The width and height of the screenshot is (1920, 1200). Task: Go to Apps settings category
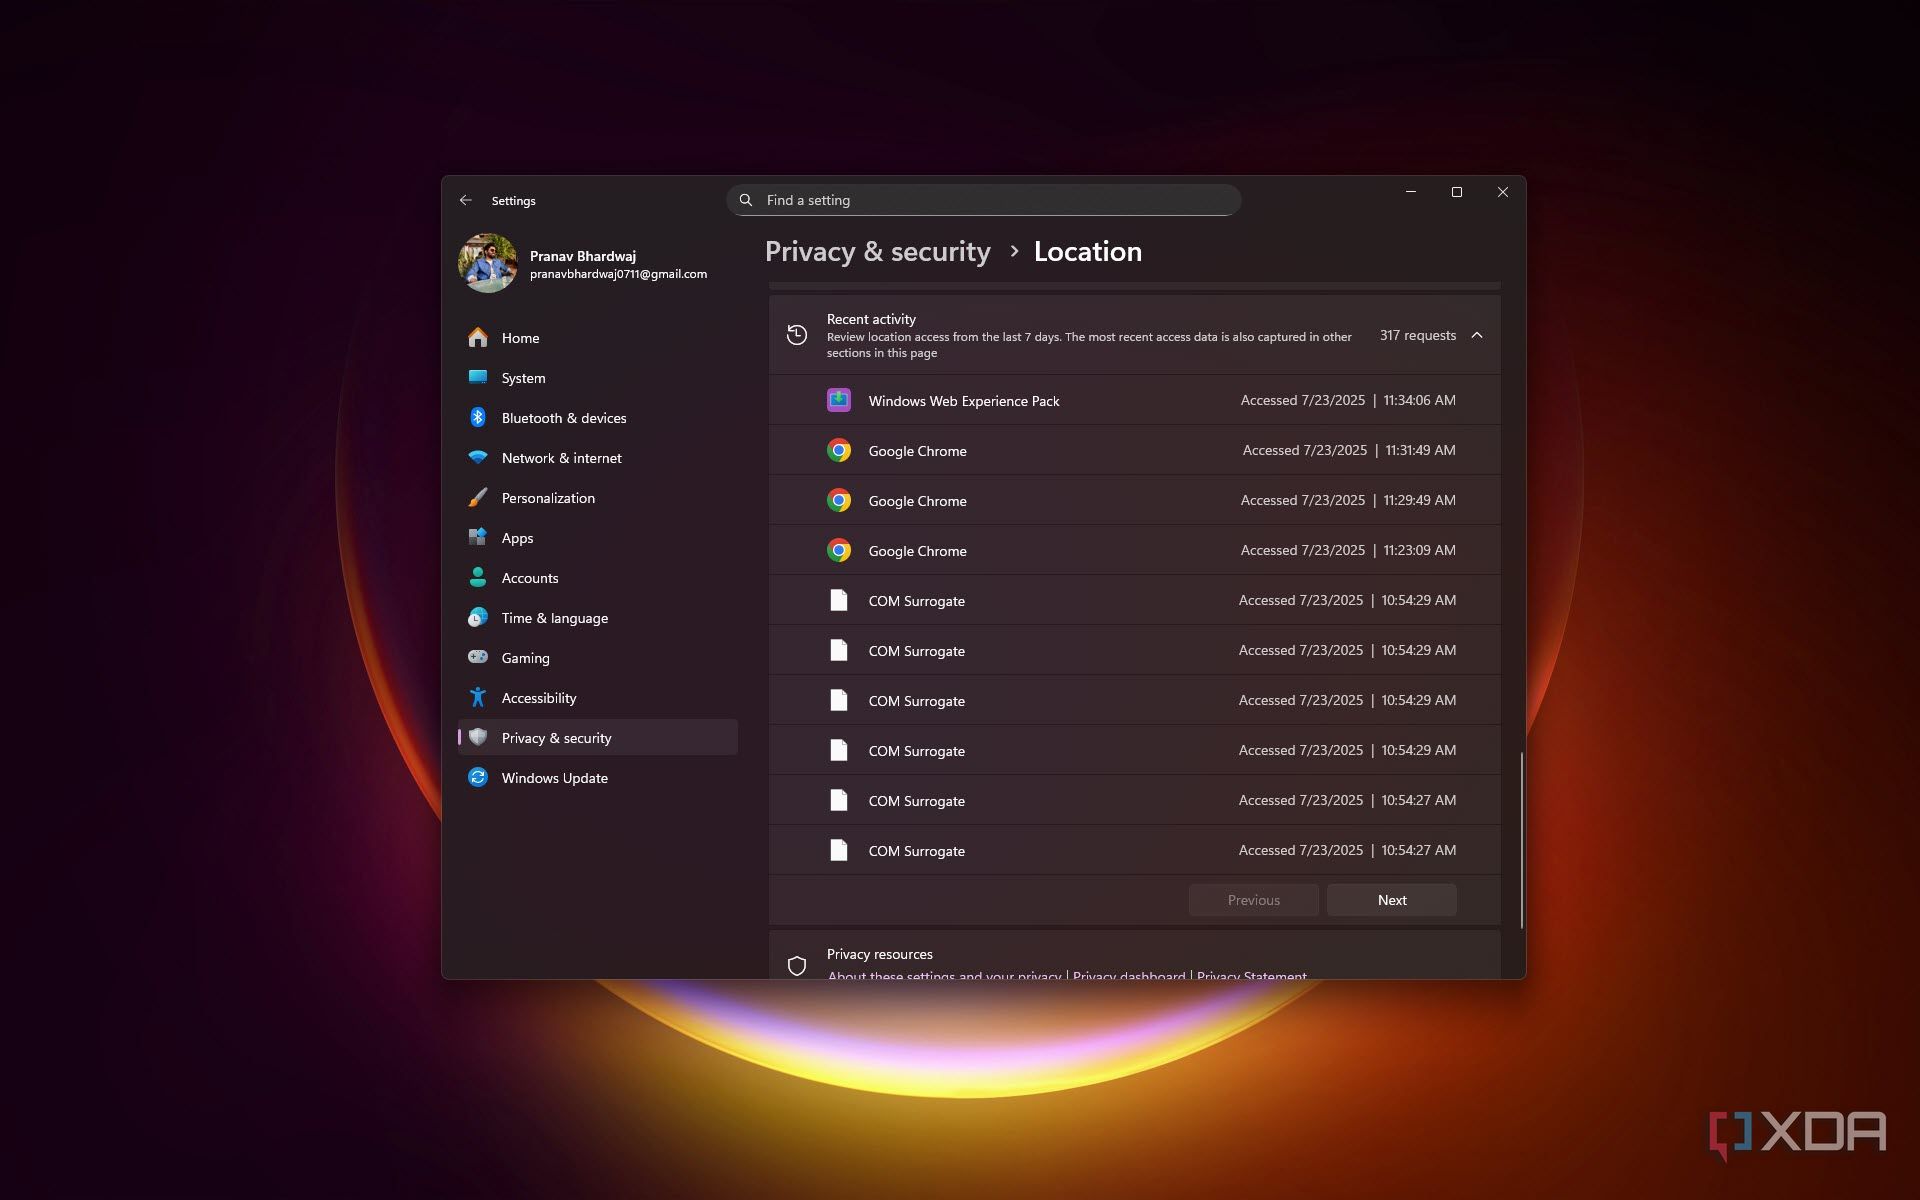coord(517,538)
